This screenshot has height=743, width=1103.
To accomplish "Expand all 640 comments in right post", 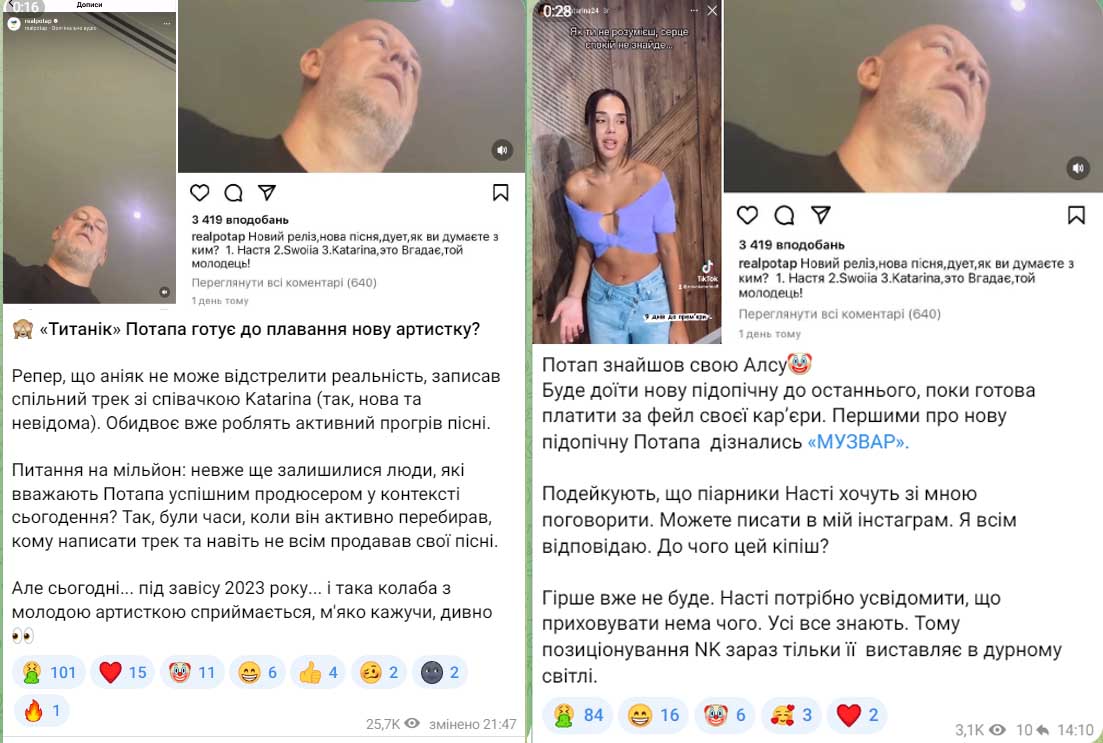I will click(x=839, y=314).
